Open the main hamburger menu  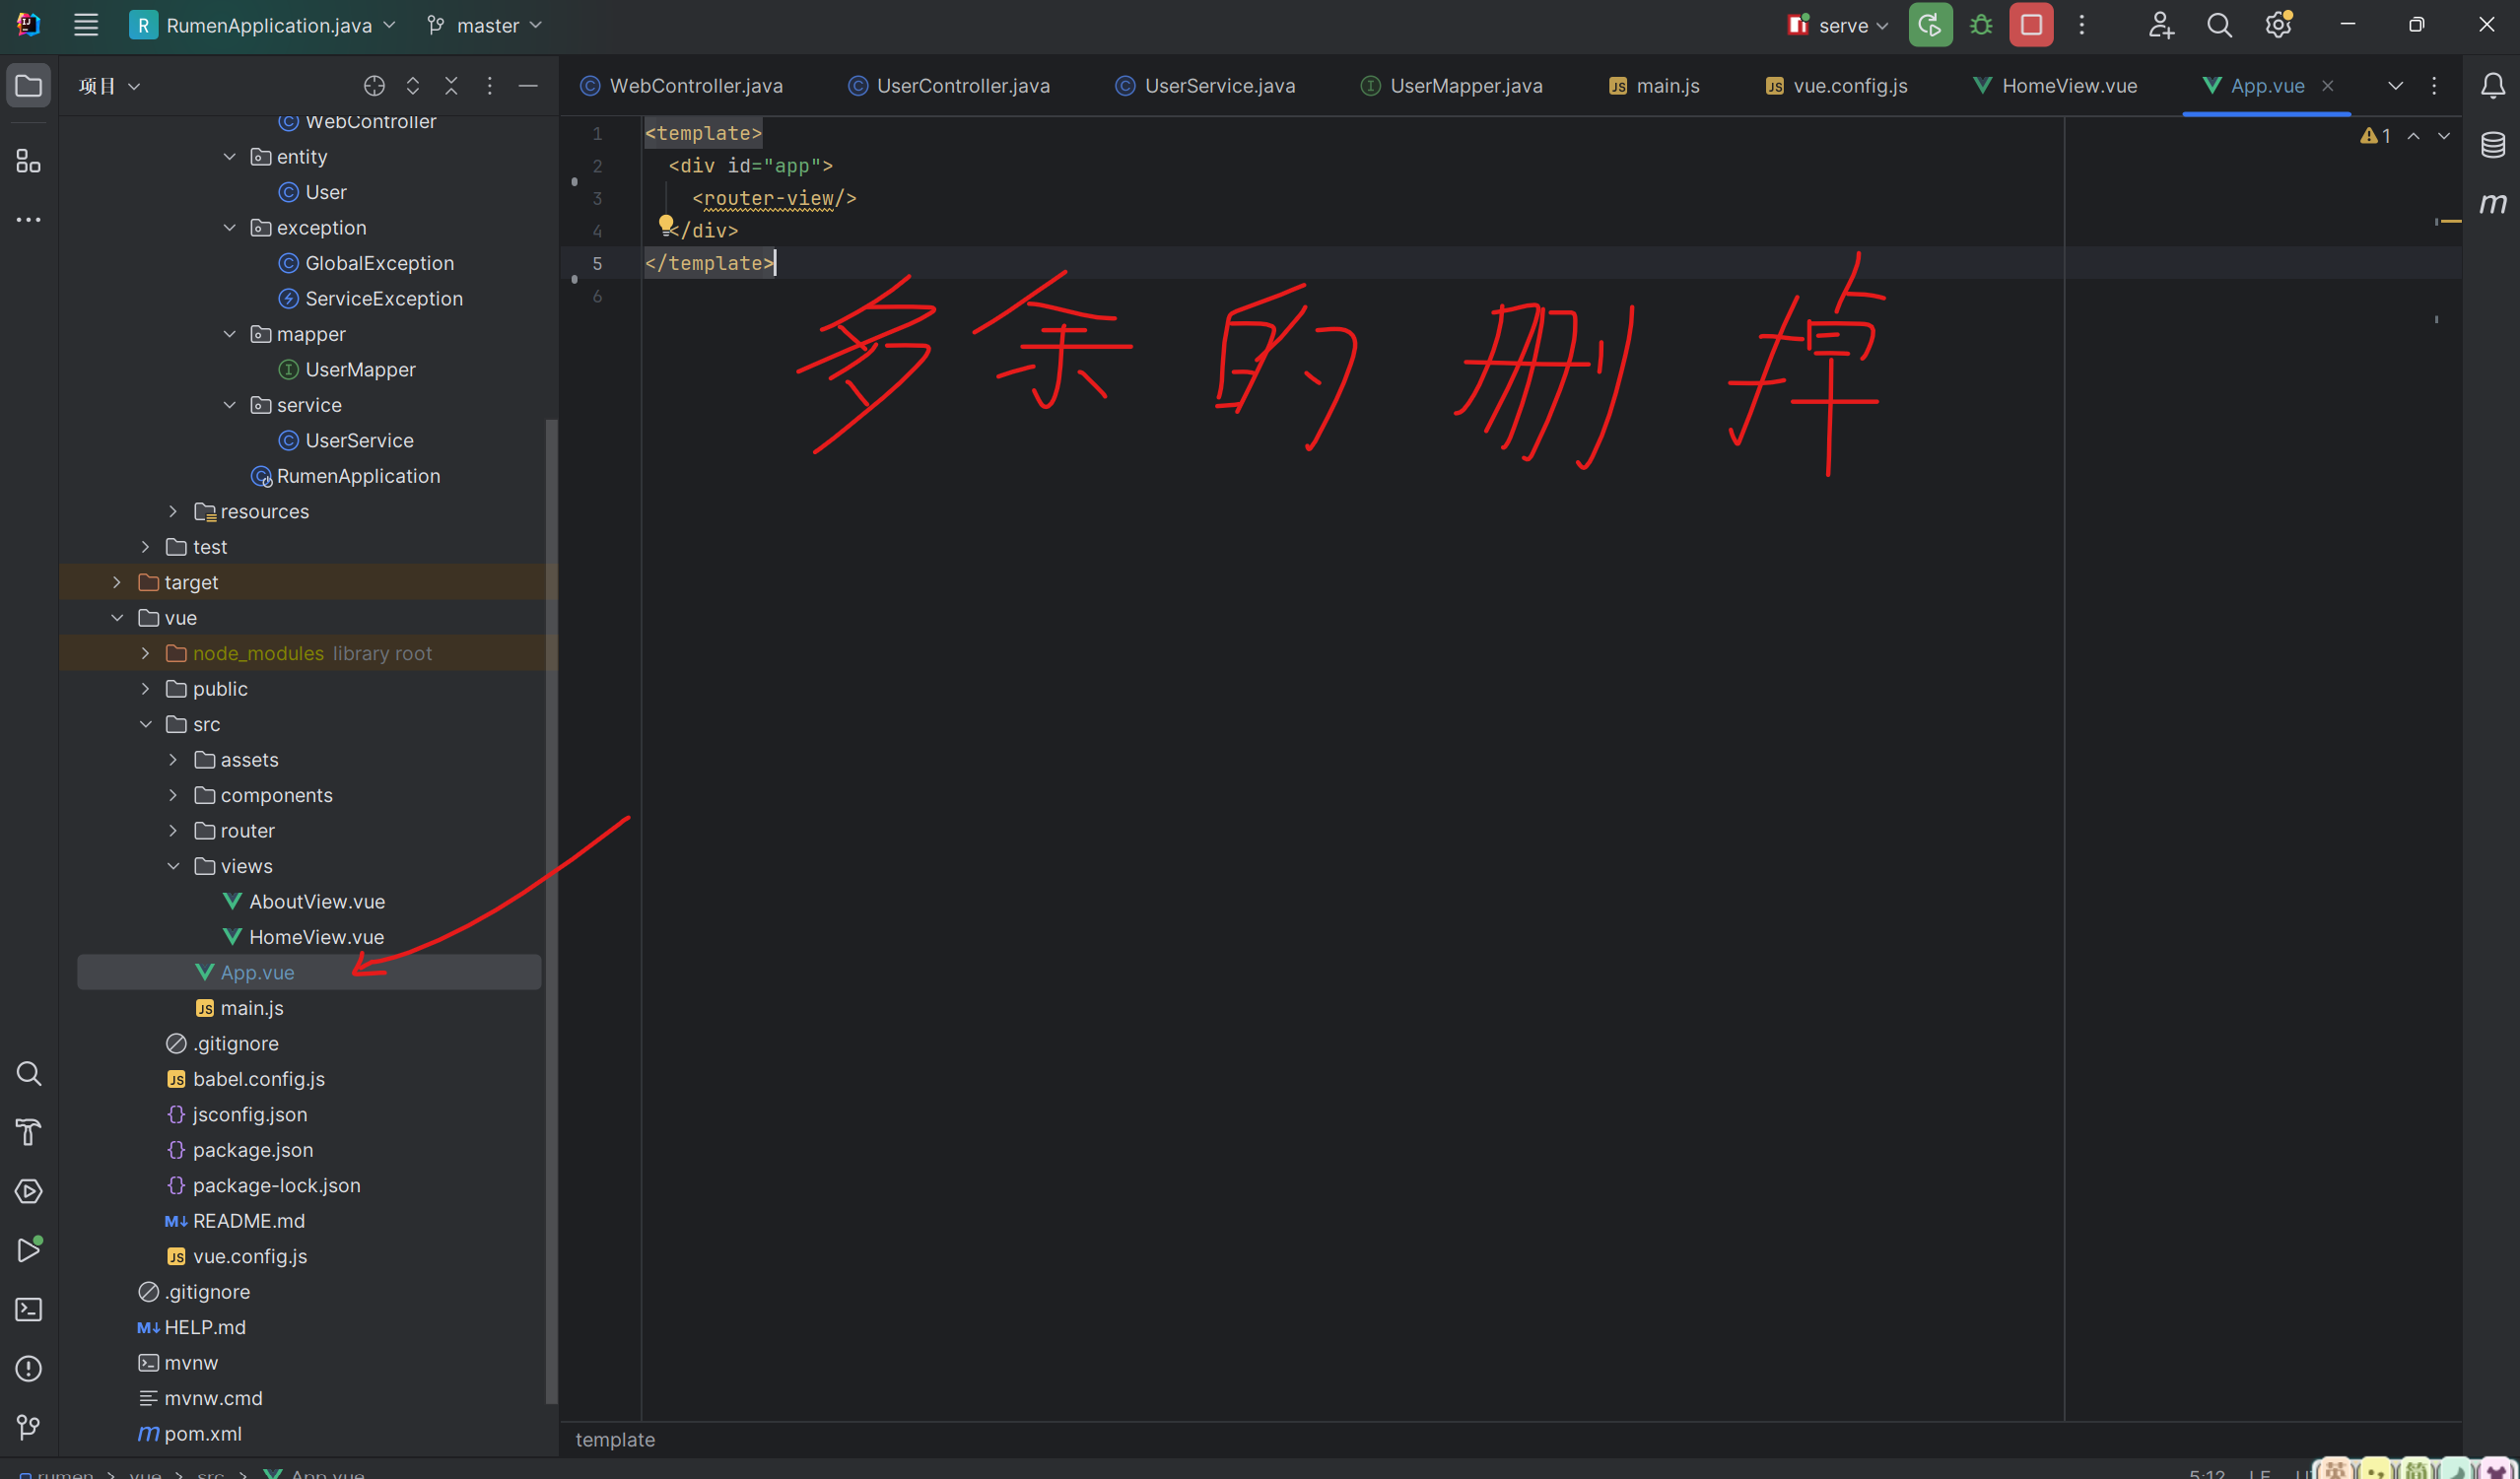click(x=86, y=25)
